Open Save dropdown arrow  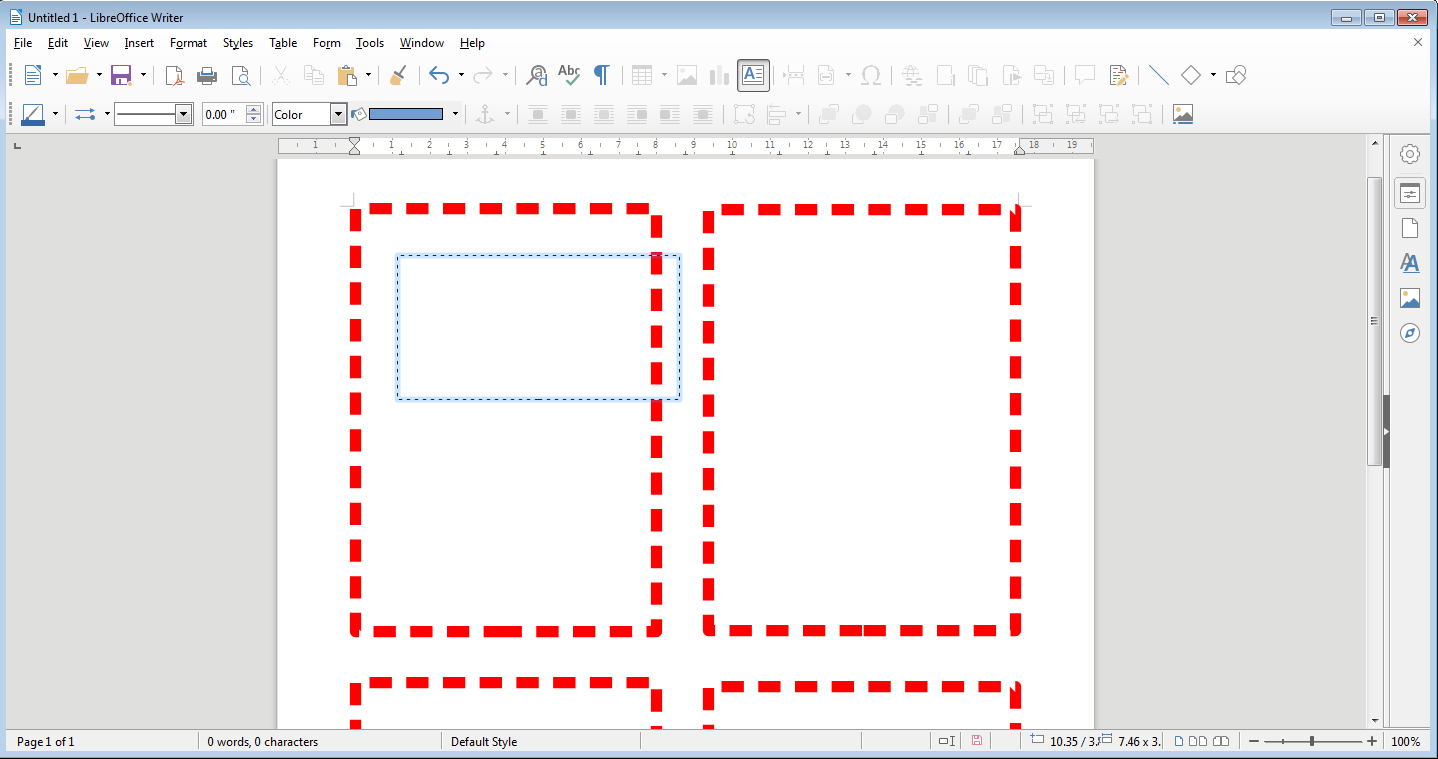143,75
